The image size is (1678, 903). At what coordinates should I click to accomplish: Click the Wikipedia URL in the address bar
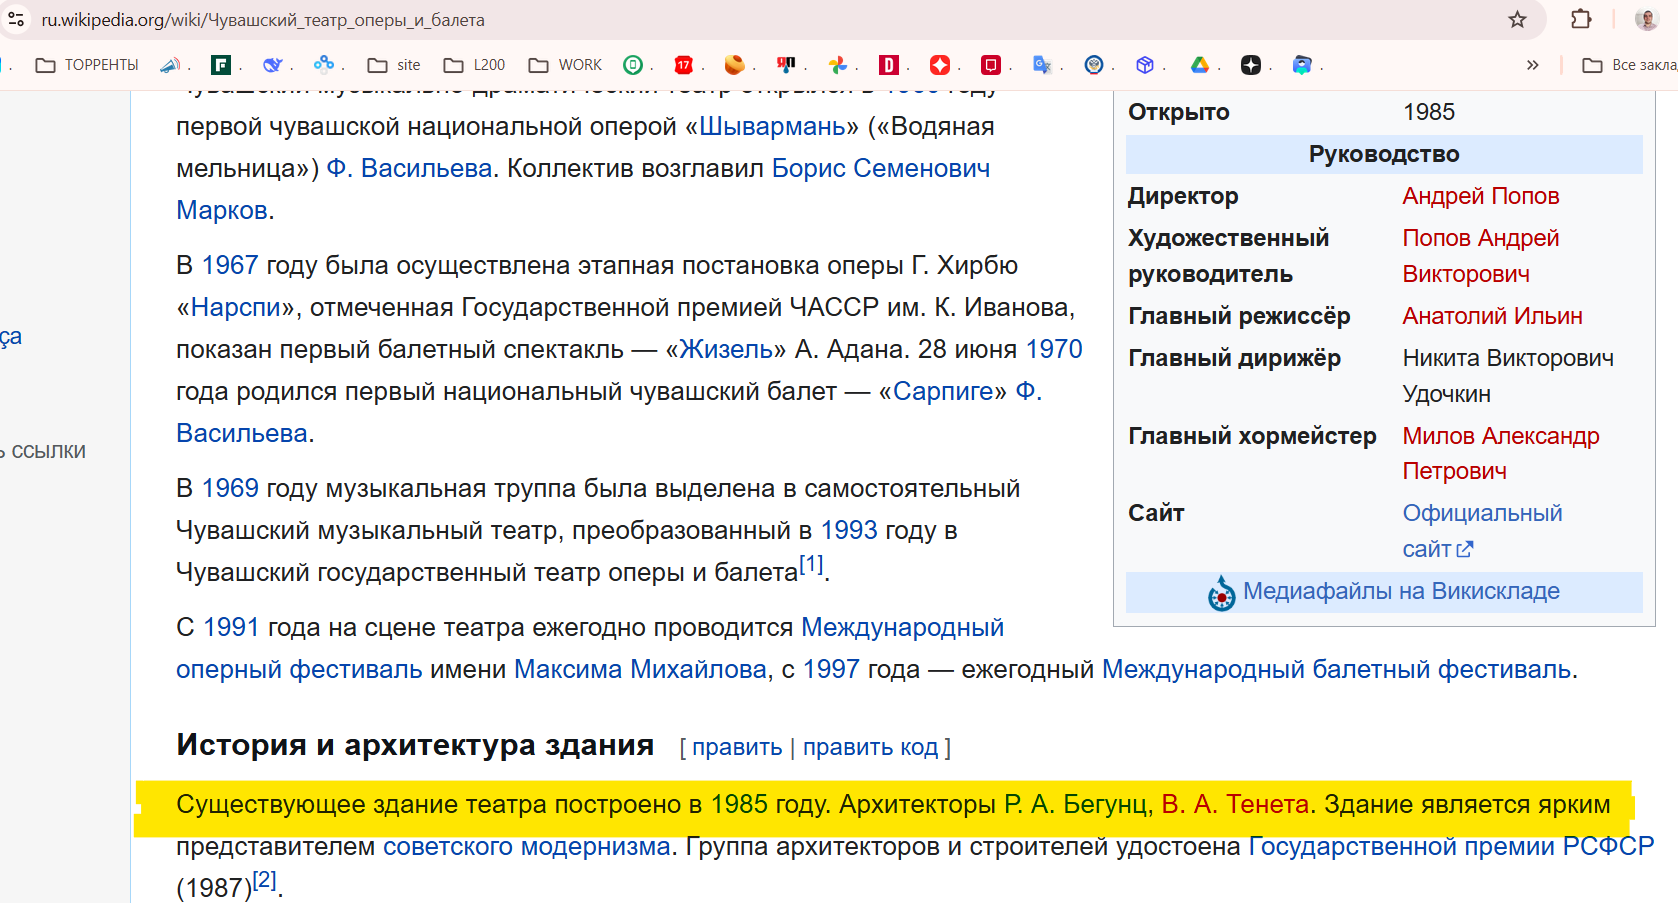pos(263,20)
